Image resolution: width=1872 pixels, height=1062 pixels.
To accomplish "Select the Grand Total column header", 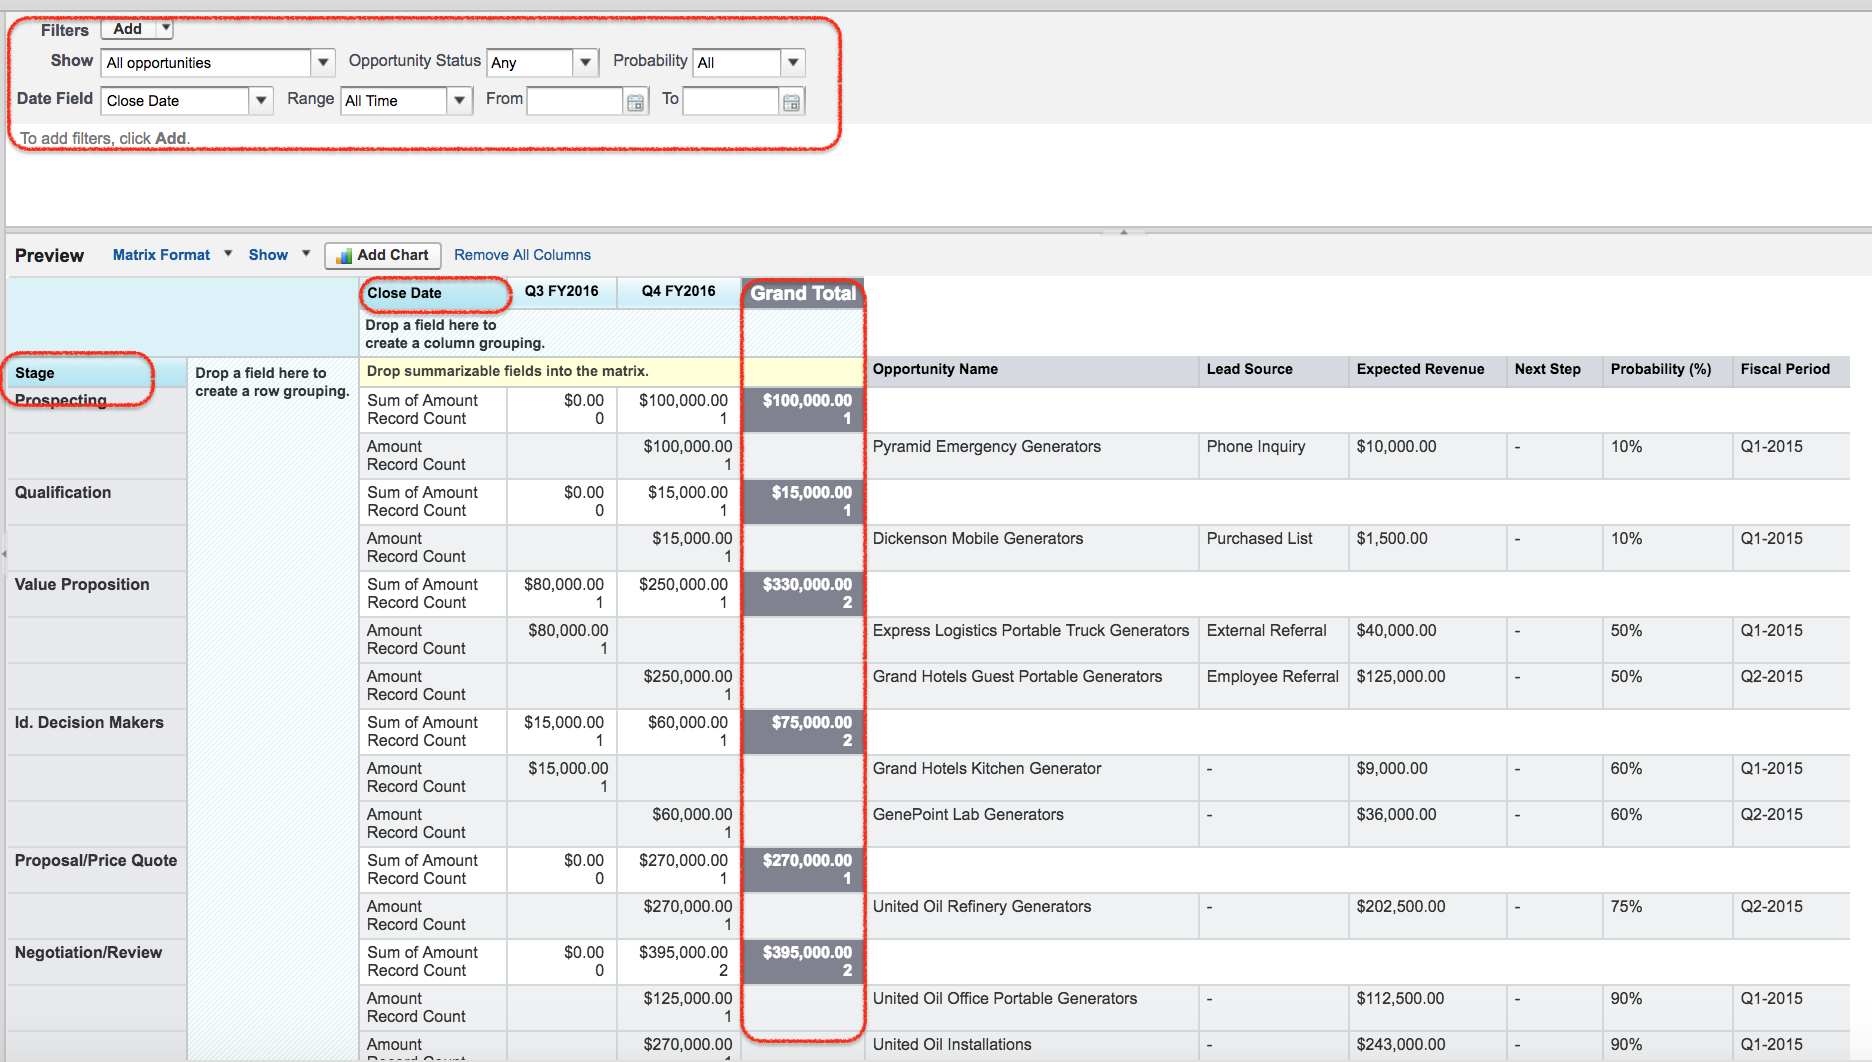I will 802,294.
